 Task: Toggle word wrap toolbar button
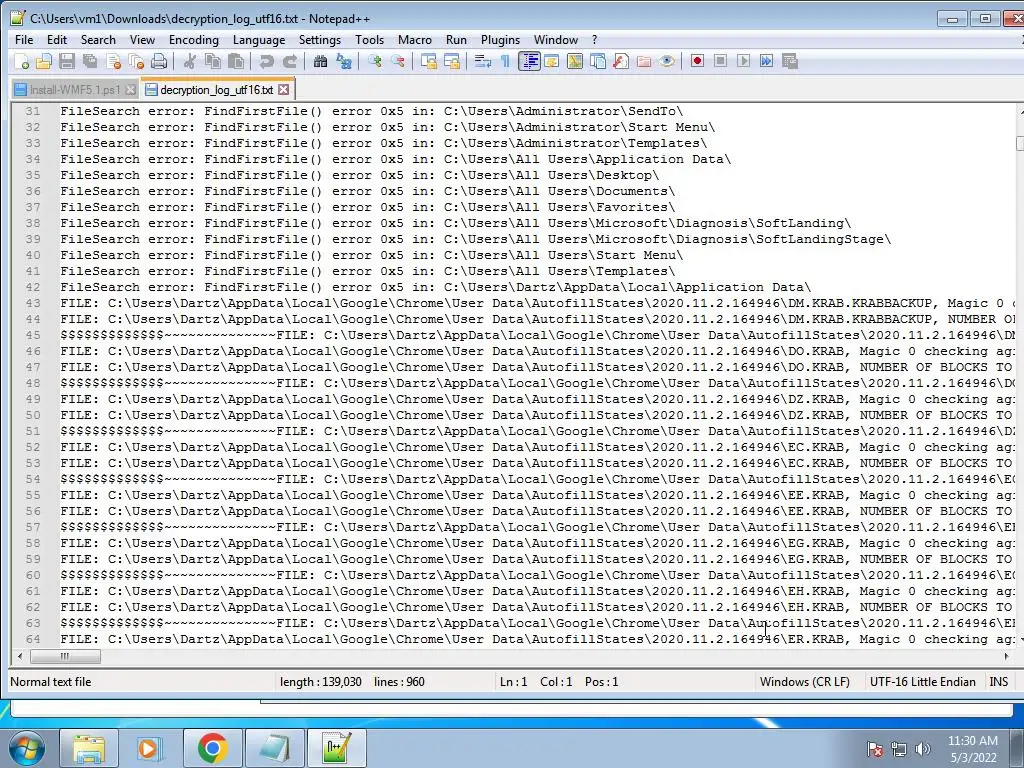[483, 61]
